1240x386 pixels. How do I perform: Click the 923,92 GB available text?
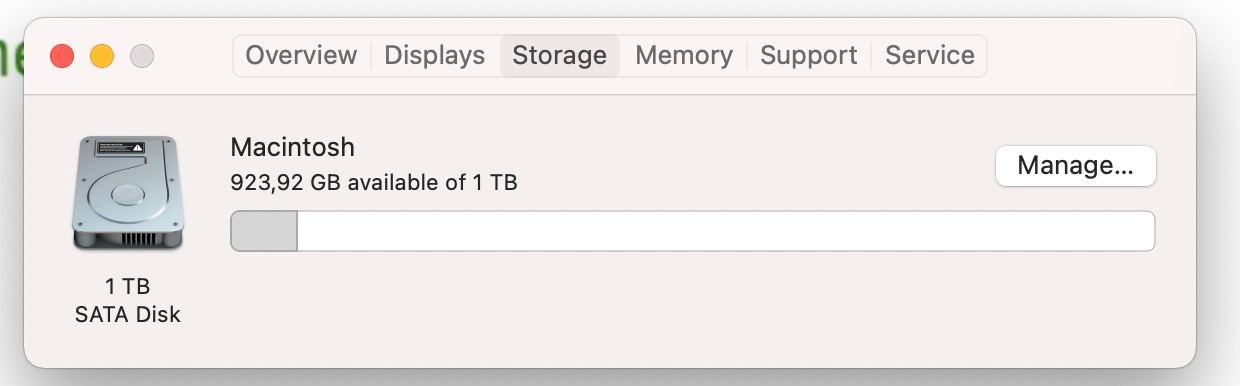point(373,184)
